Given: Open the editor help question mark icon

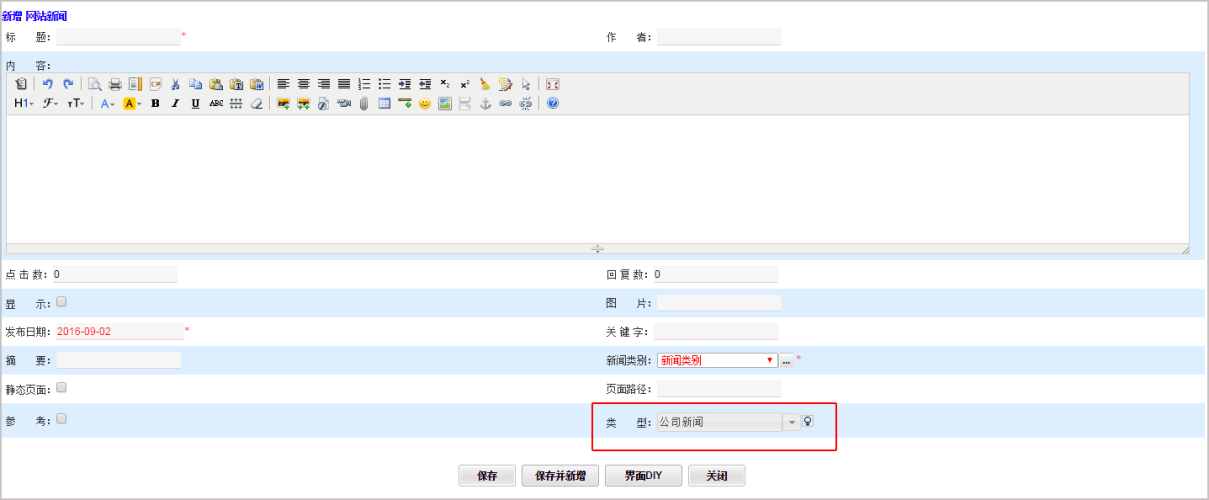Looking at the screenshot, I should point(552,103).
